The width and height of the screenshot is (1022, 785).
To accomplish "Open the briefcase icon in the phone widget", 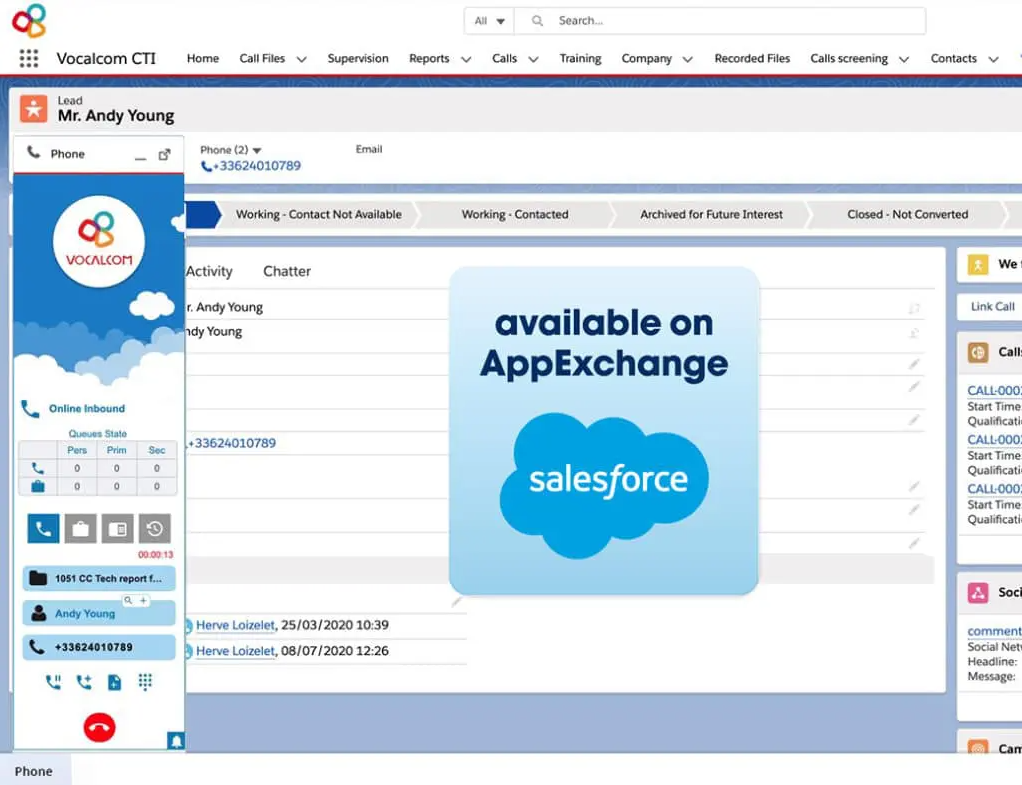I will click(81, 528).
